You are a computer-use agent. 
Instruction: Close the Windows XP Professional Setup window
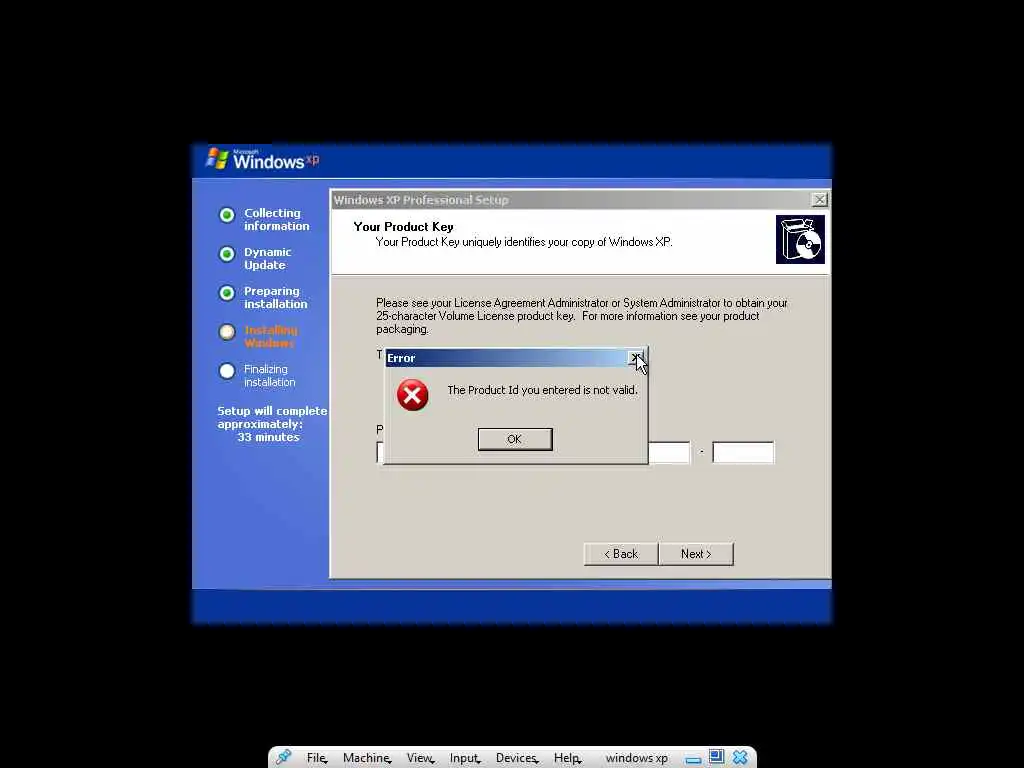(819, 200)
